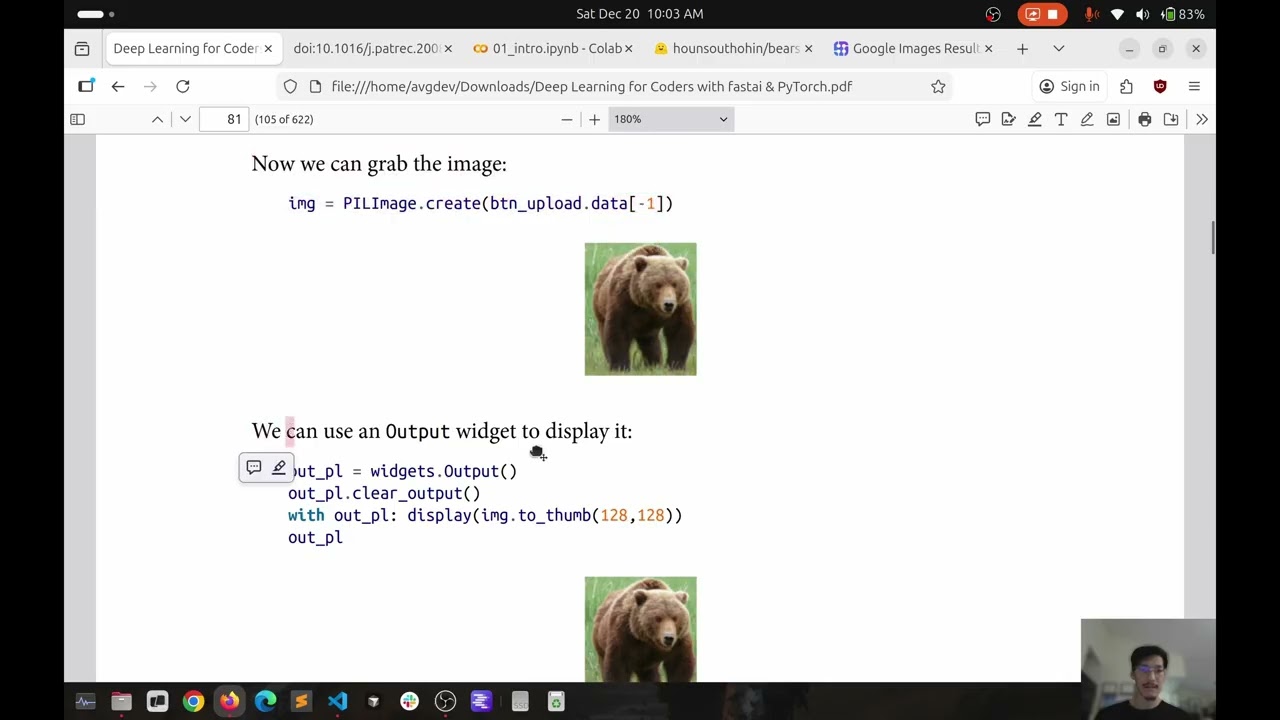Click the highlight button on the floating popup
This screenshot has width=1280, height=720.
tap(279, 467)
